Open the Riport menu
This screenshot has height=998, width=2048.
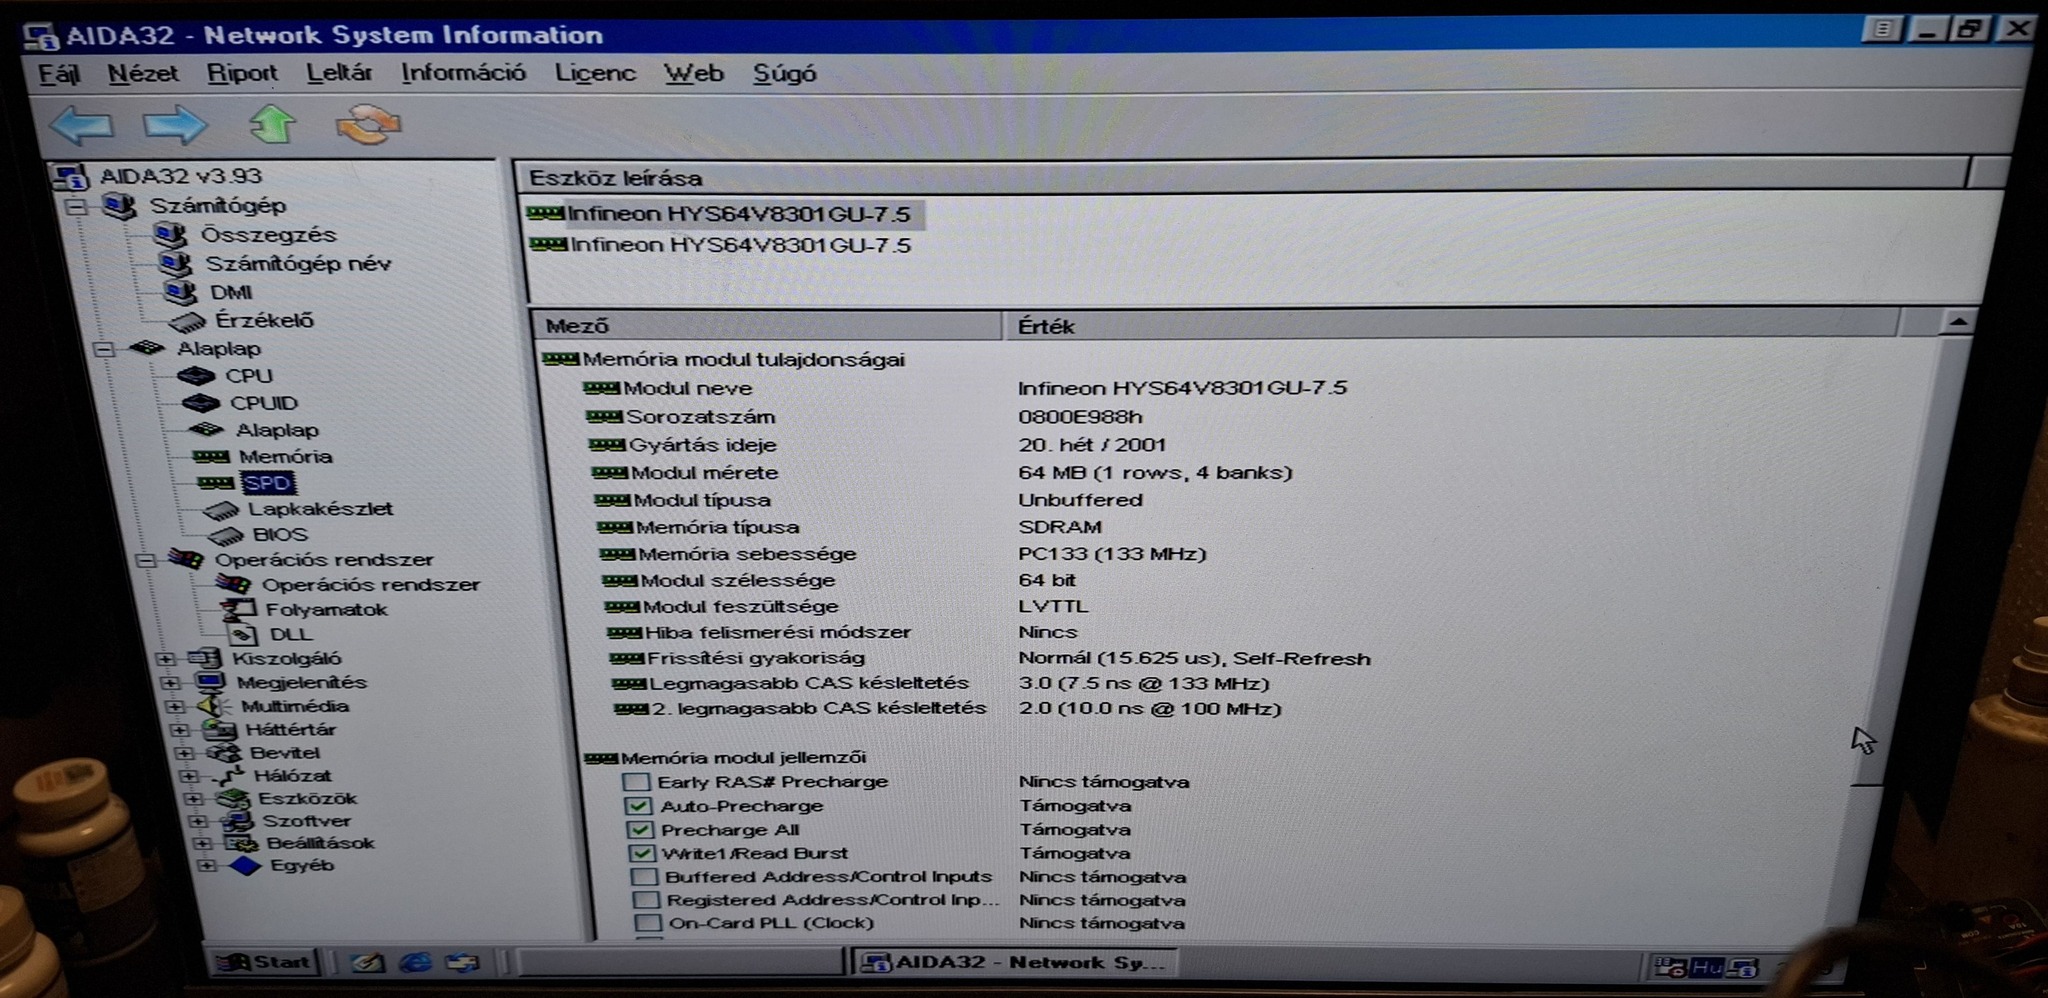click(242, 73)
